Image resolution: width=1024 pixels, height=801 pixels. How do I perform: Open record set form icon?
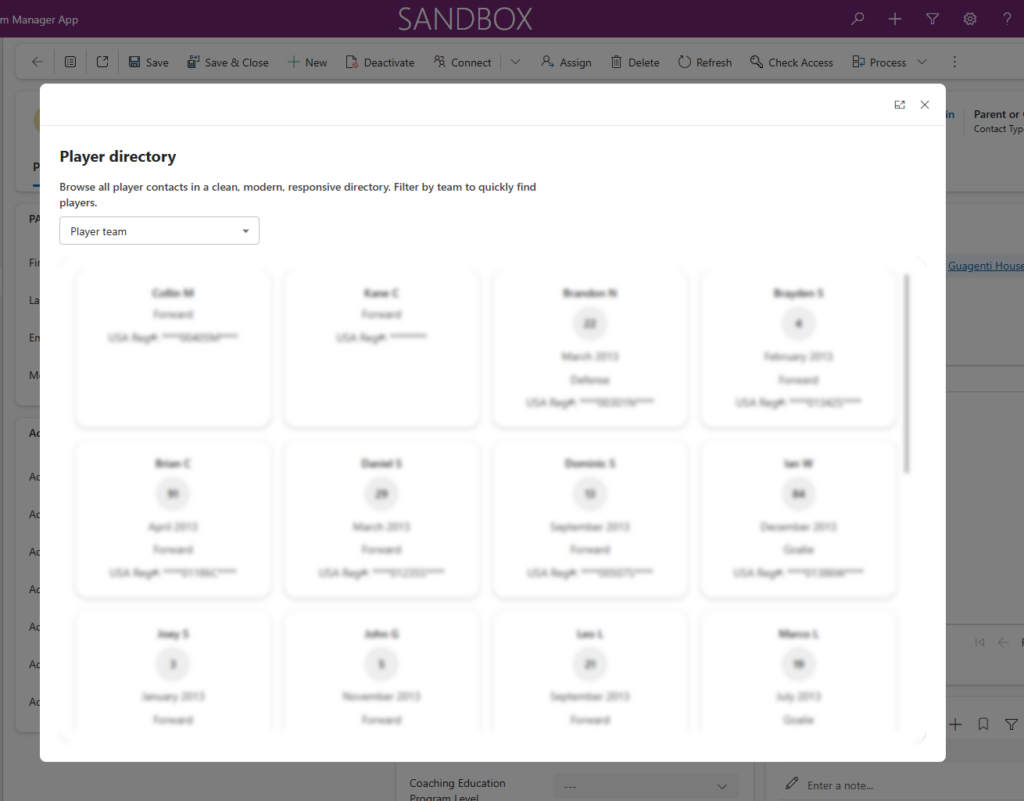pyautogui.click(x=71, y=62)
